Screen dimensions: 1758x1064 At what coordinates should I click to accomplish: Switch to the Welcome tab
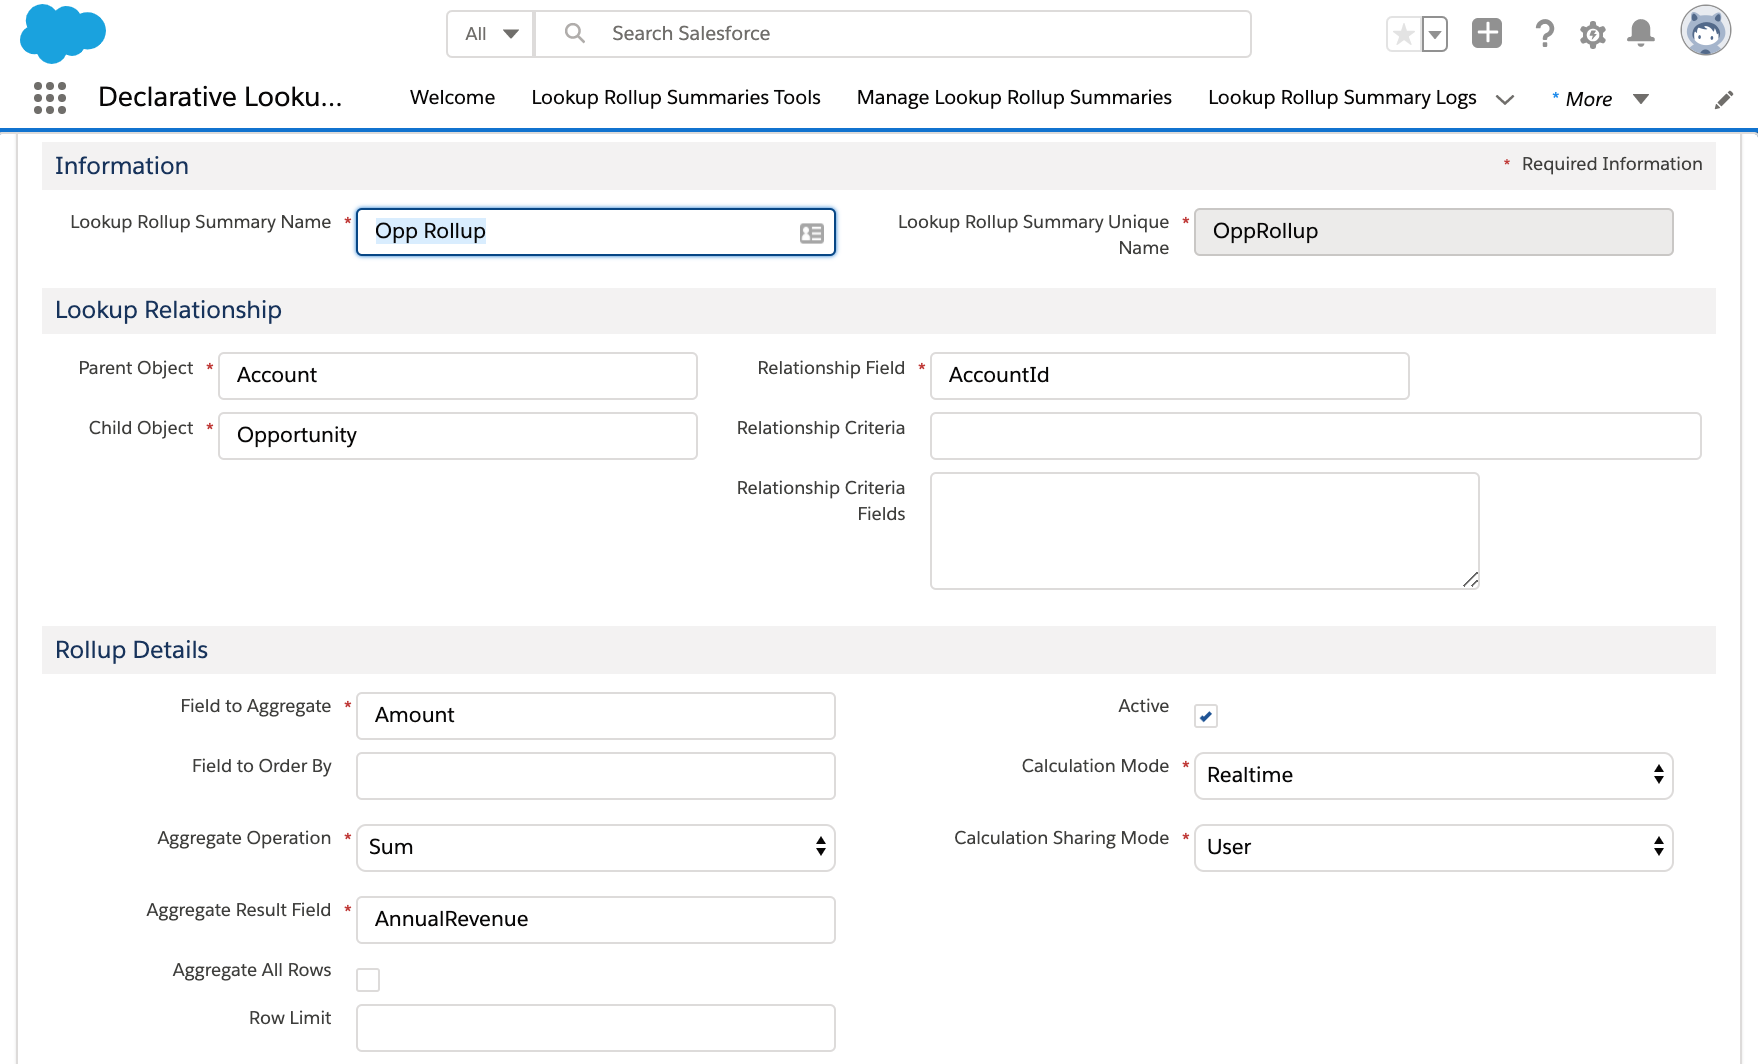[452, 97]
